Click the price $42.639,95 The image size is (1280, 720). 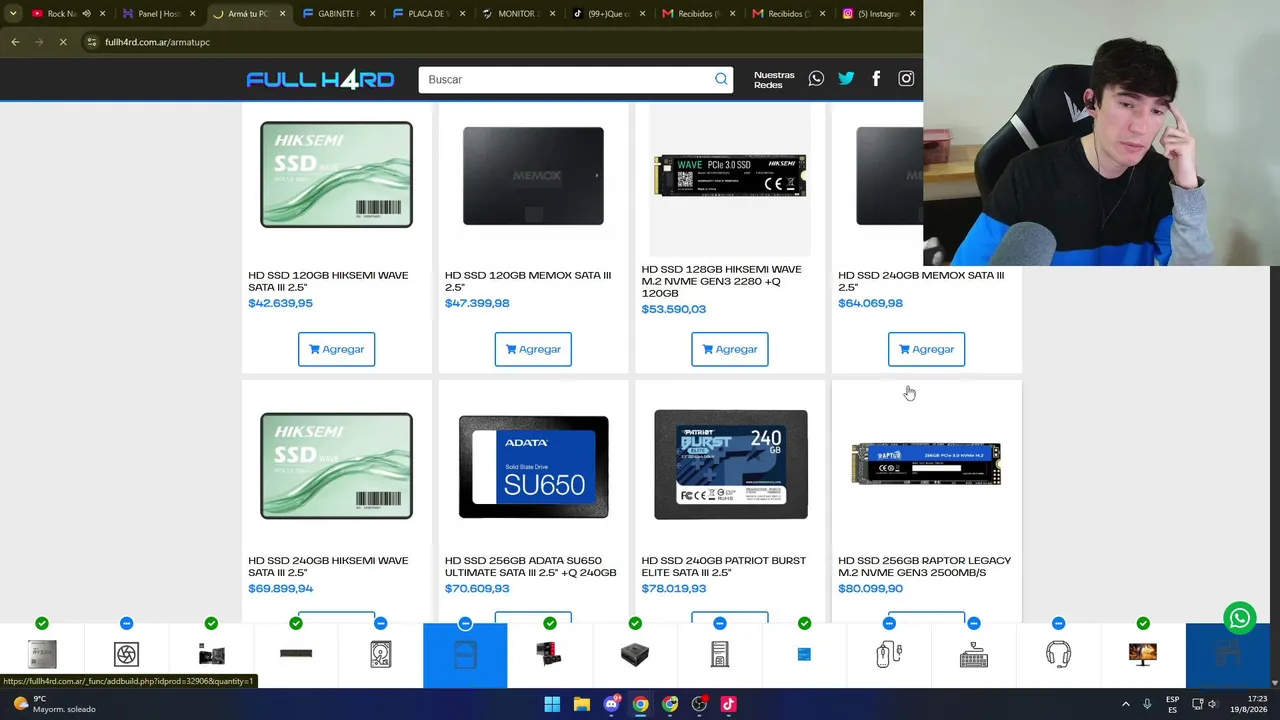280,303
